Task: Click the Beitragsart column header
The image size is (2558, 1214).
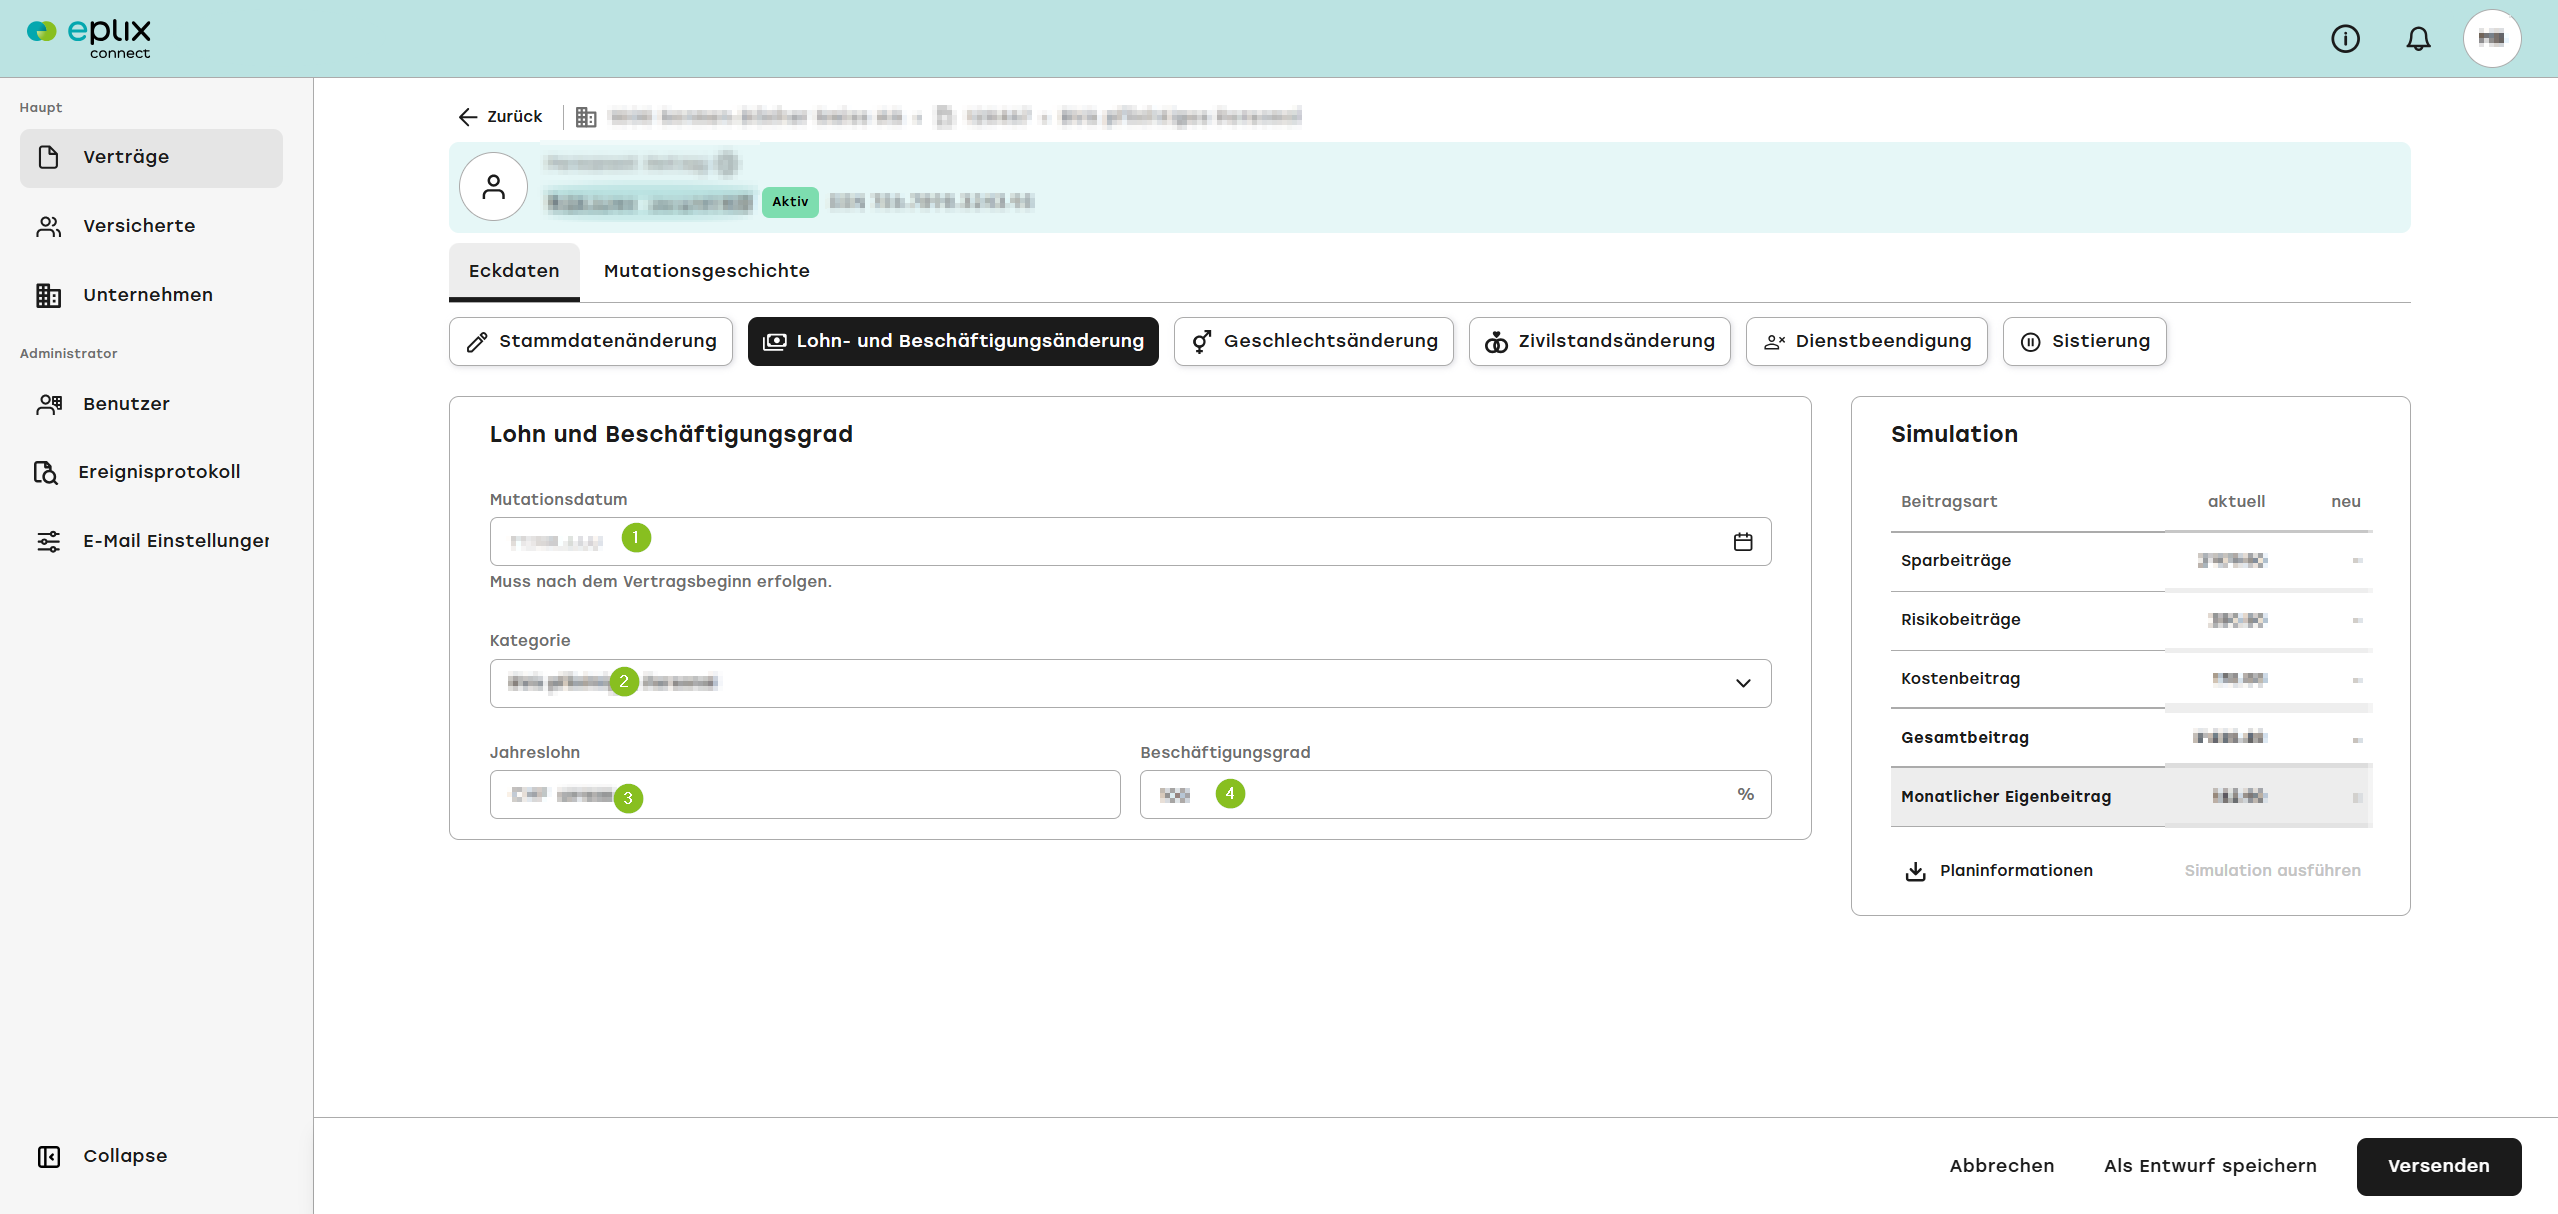Action: (1949, 502)
